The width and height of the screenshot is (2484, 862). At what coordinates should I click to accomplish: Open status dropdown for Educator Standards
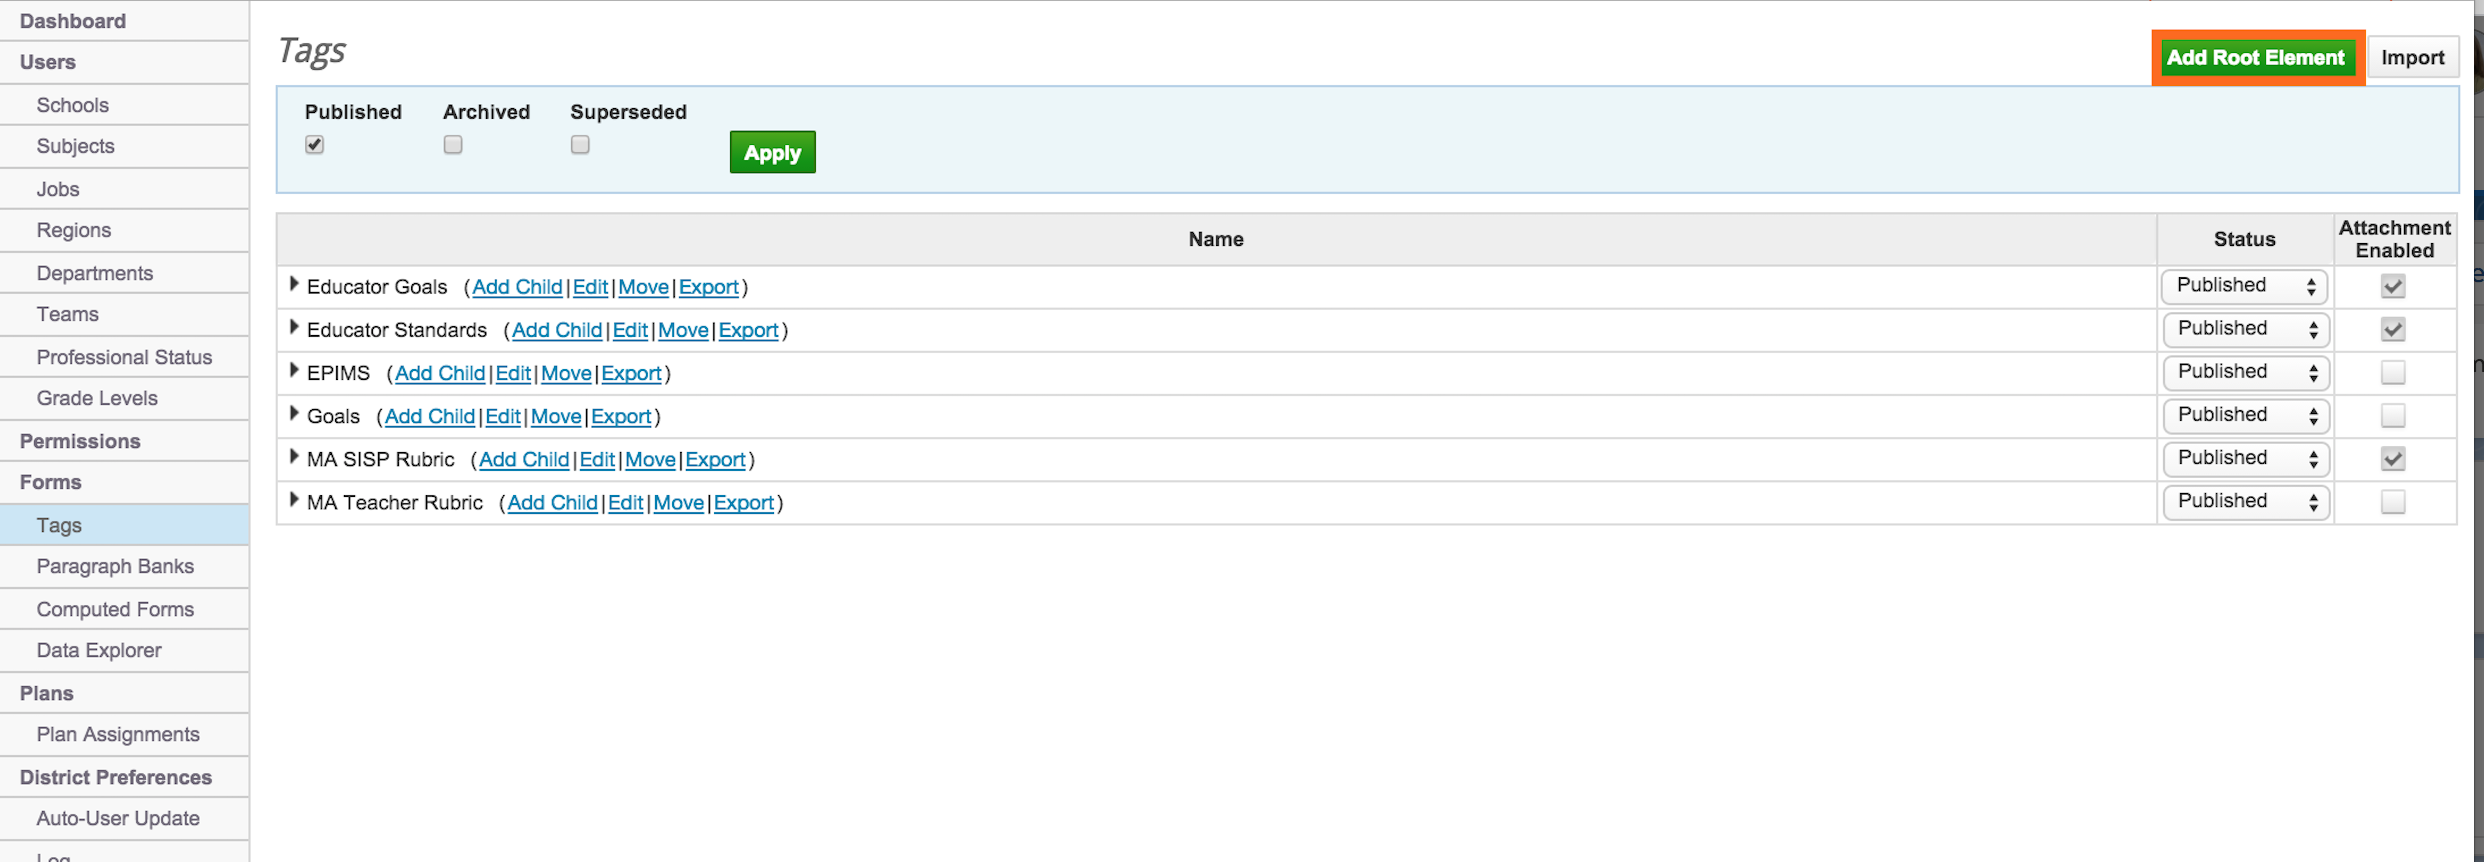tap(2245, 329)
